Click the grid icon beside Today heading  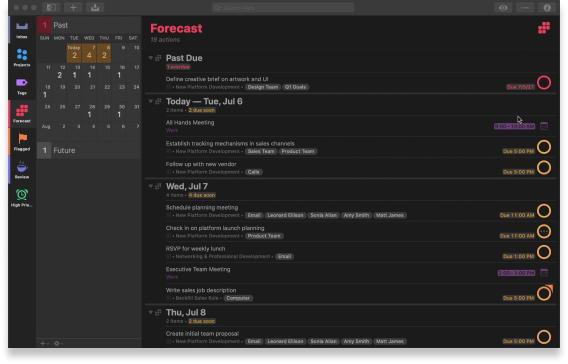click(158, 101)
